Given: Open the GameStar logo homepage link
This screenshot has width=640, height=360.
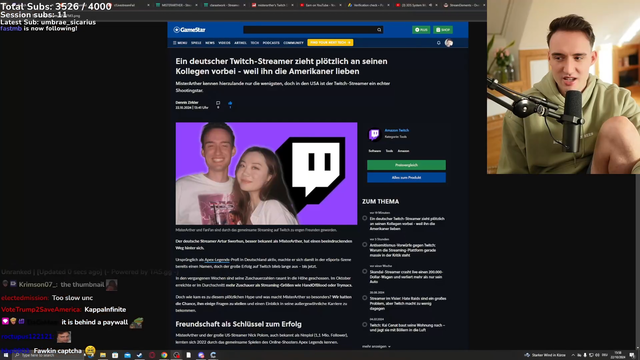Looking at the screenshot, I should (x=189, y=30).
